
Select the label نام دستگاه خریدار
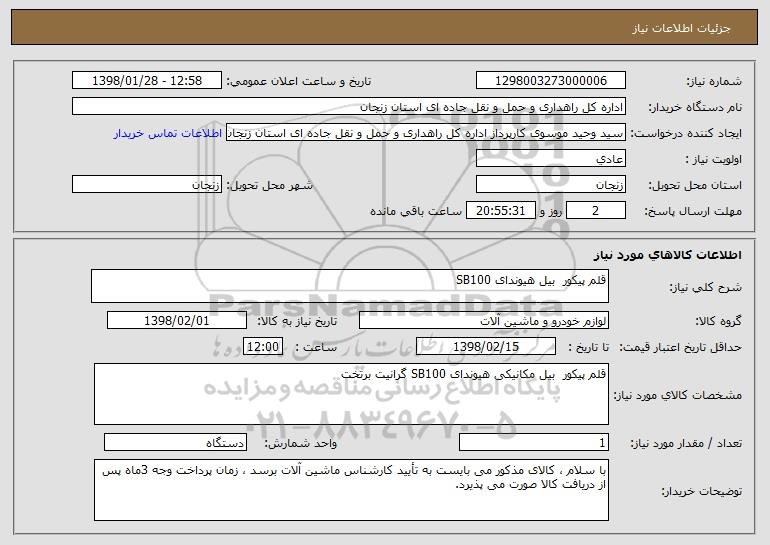point(696,108)
